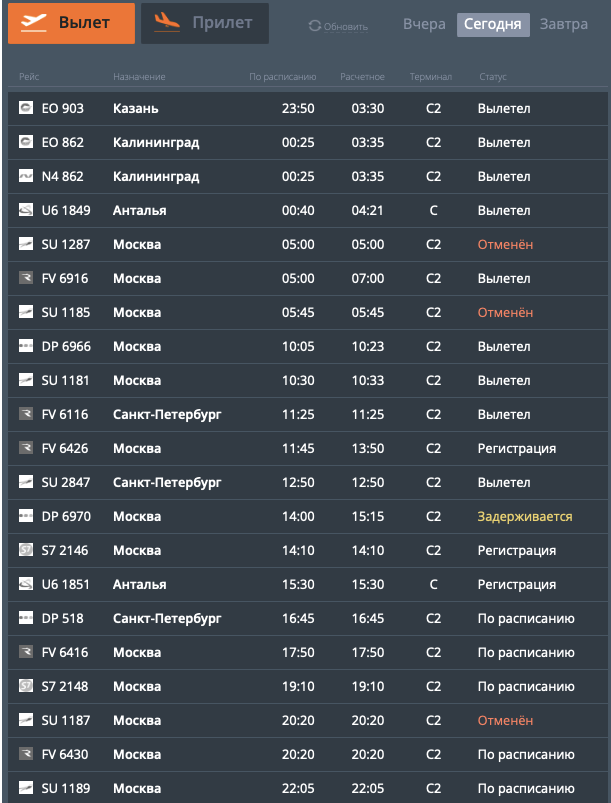
Task: Switch to the Вылет departures tab
Action: click(x=71, y=24)
